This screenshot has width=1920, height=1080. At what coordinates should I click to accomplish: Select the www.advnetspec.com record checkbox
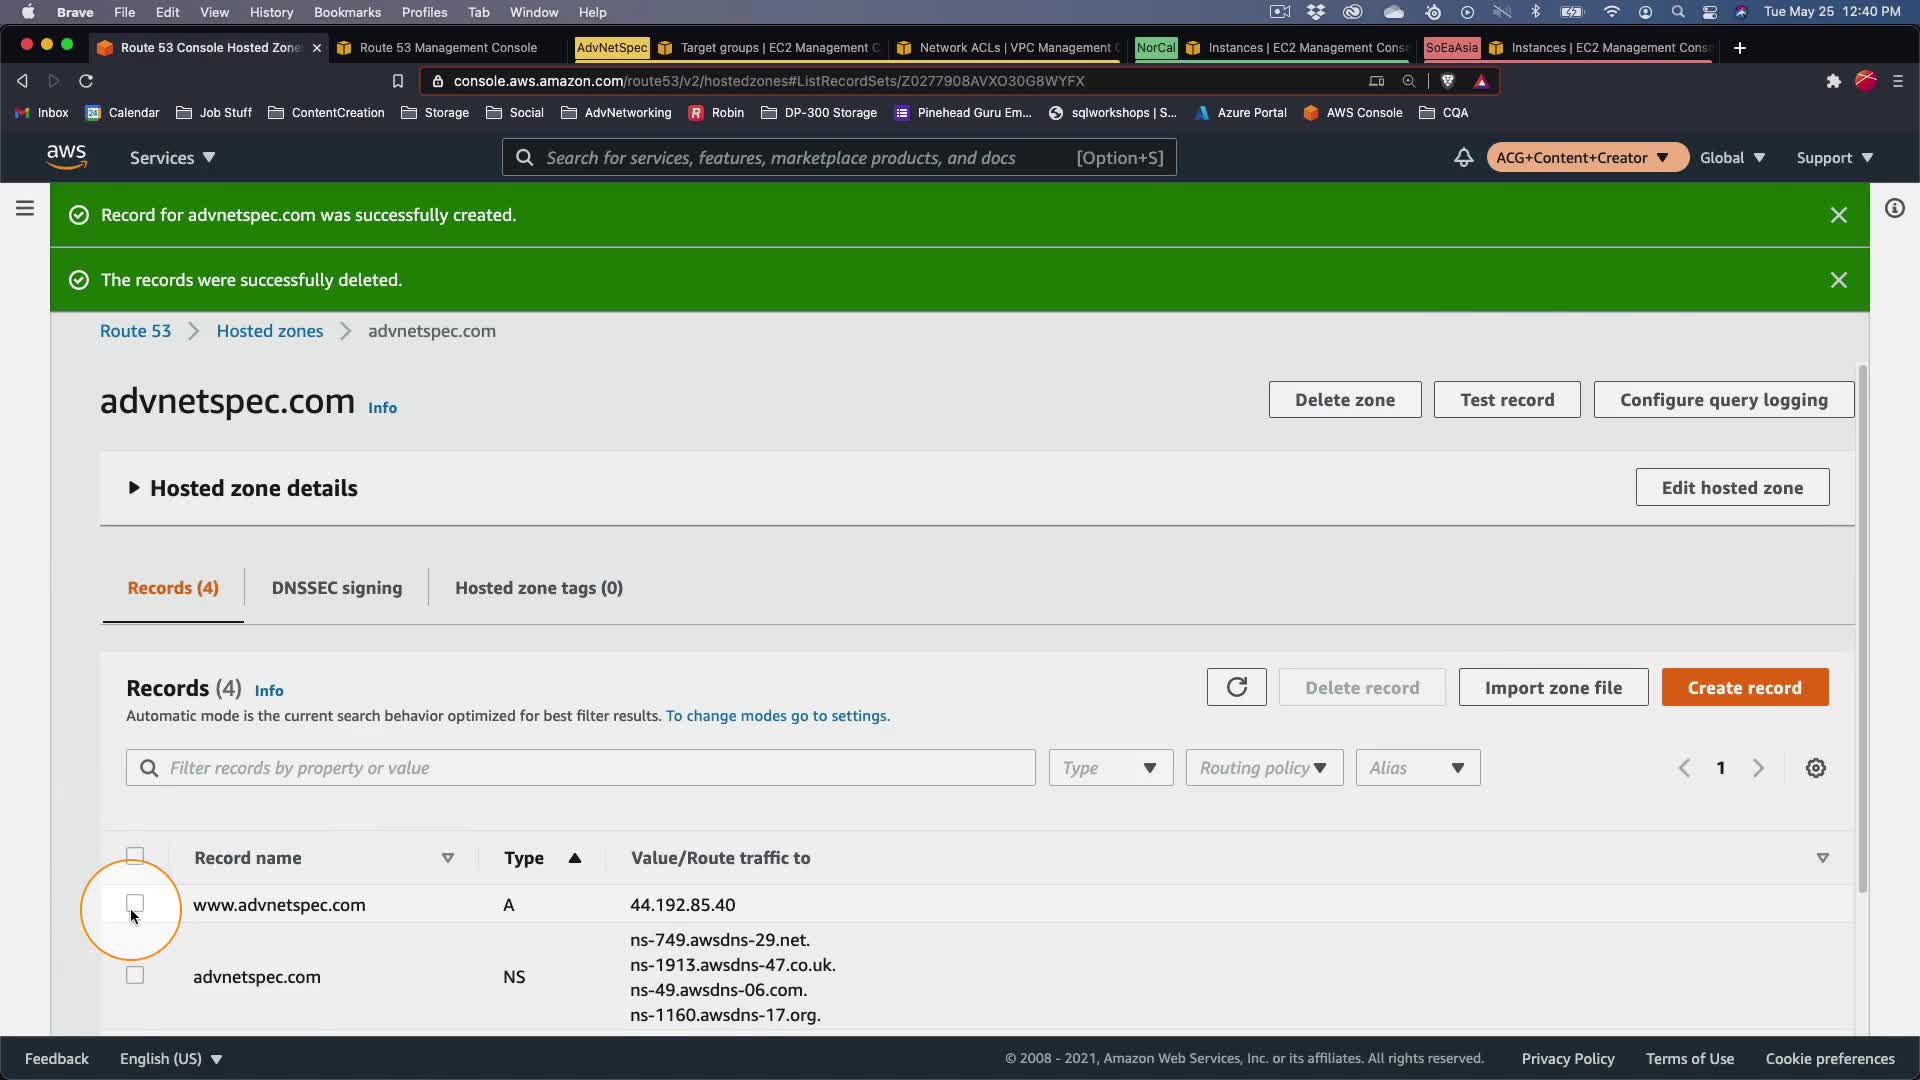tap(135, 903)
